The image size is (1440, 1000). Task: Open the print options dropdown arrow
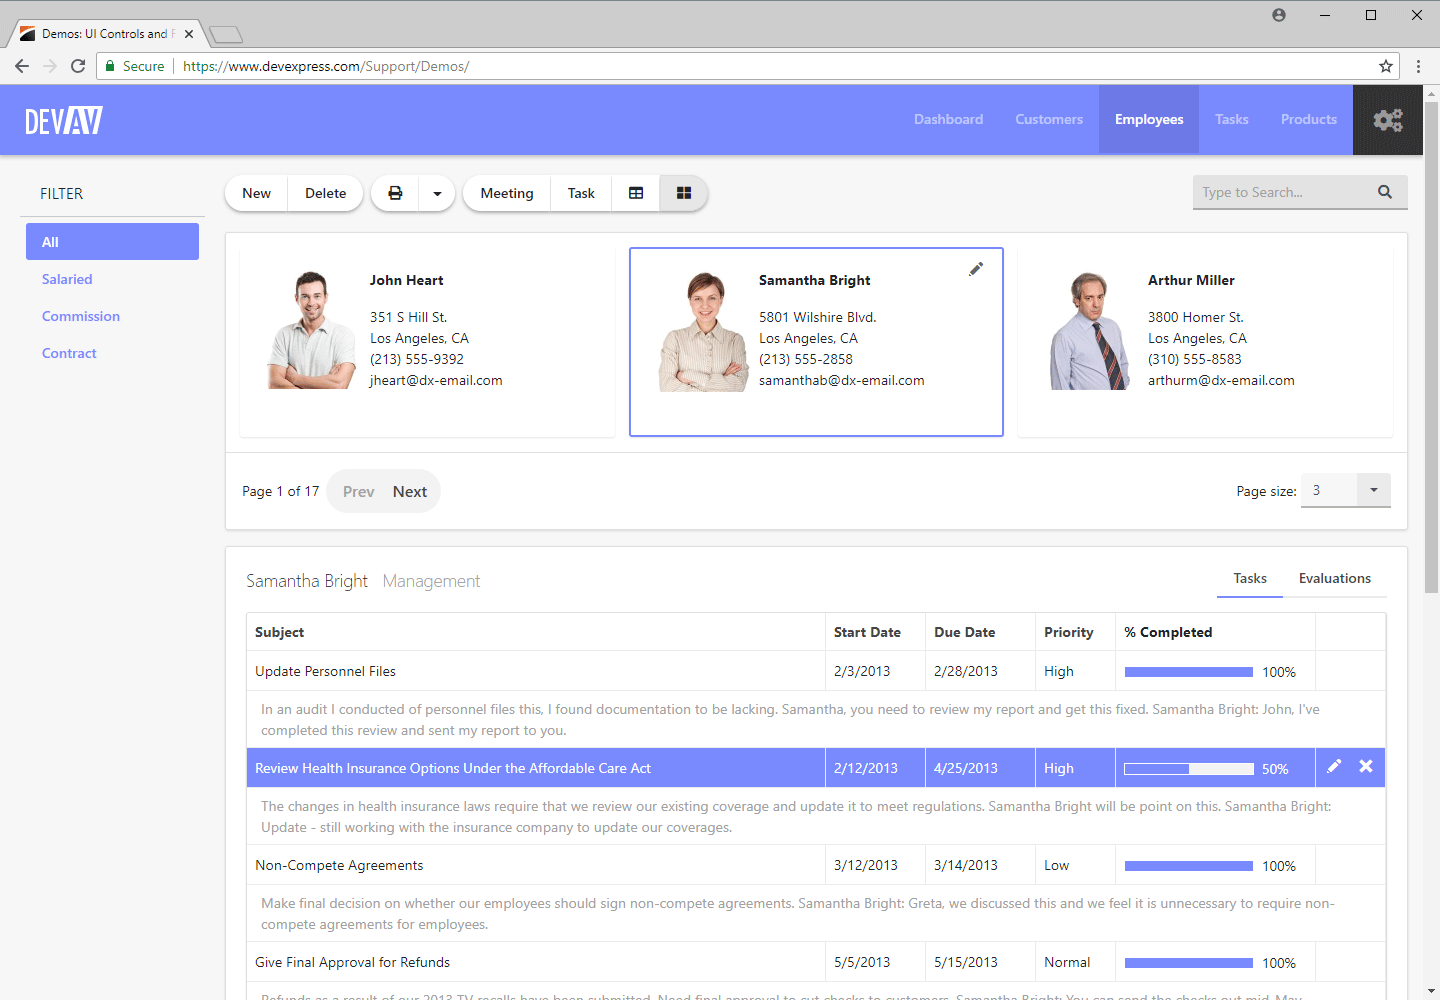click(436, 192)
